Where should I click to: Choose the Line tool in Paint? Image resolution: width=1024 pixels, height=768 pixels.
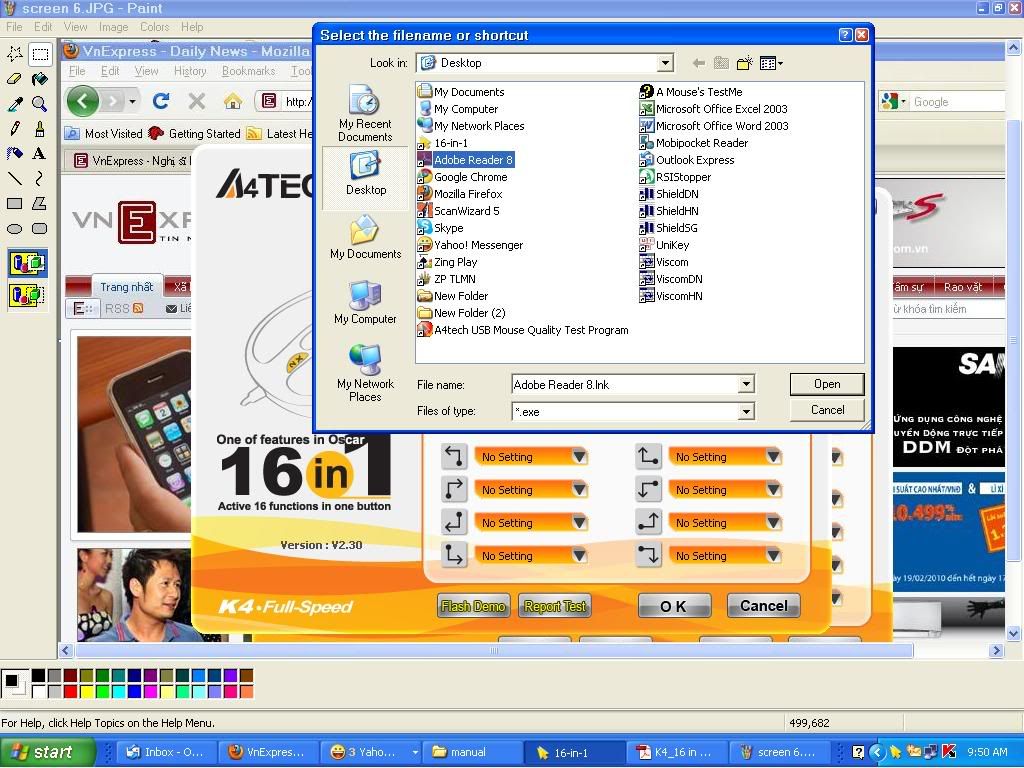pyautogui.click(x=15, y=178)
